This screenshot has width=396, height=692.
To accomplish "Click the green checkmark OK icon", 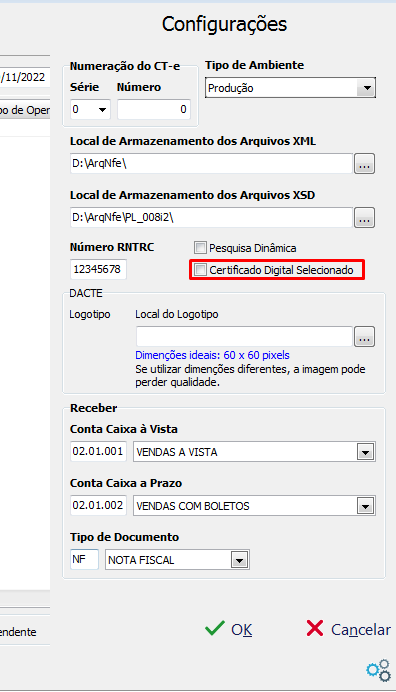I will 215,628.
